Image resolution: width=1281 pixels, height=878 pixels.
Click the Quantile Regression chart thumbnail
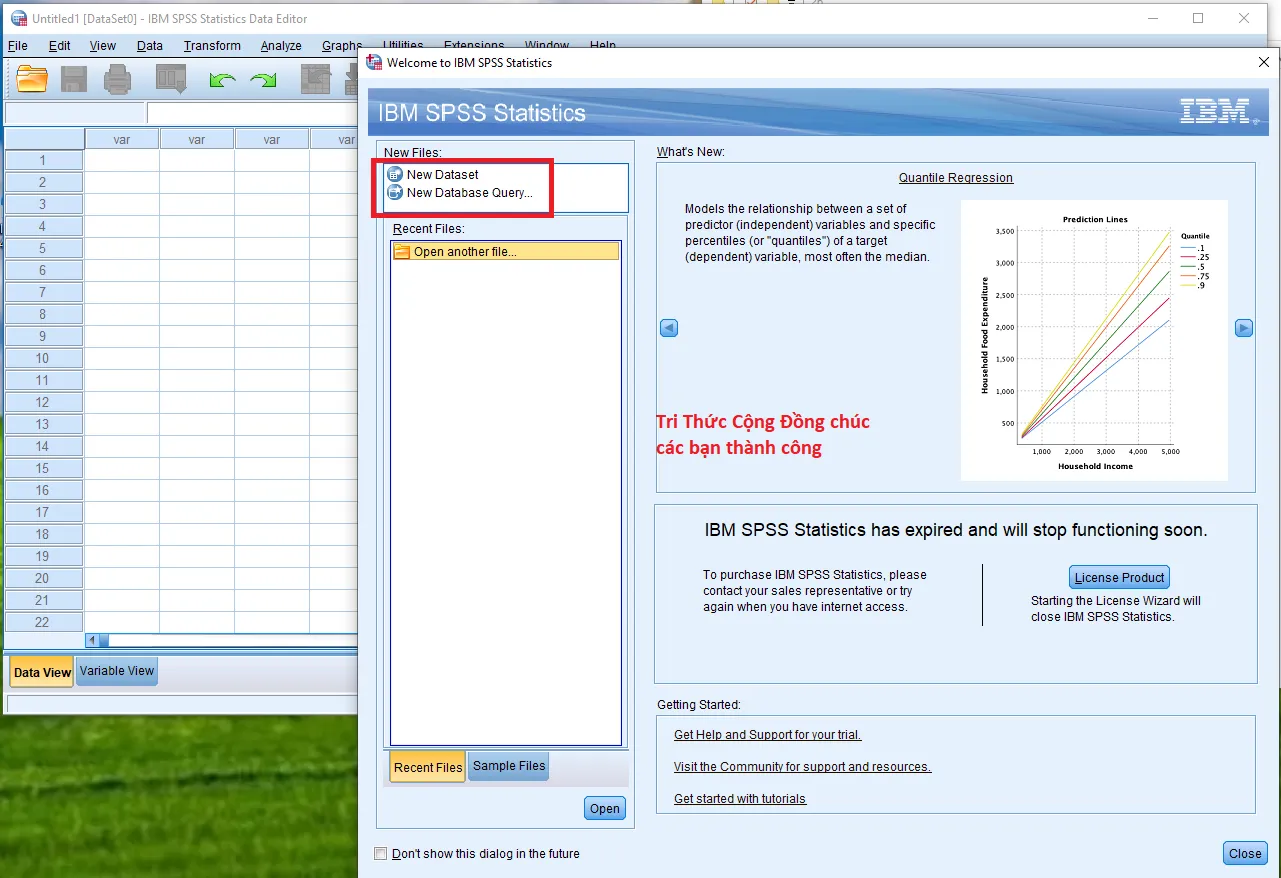click(1094, 340)
